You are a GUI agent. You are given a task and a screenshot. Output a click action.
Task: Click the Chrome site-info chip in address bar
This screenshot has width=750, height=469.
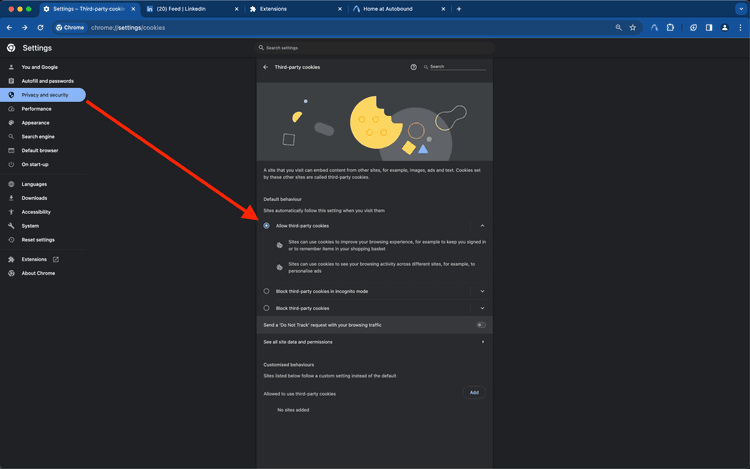[x=70, y=28]
